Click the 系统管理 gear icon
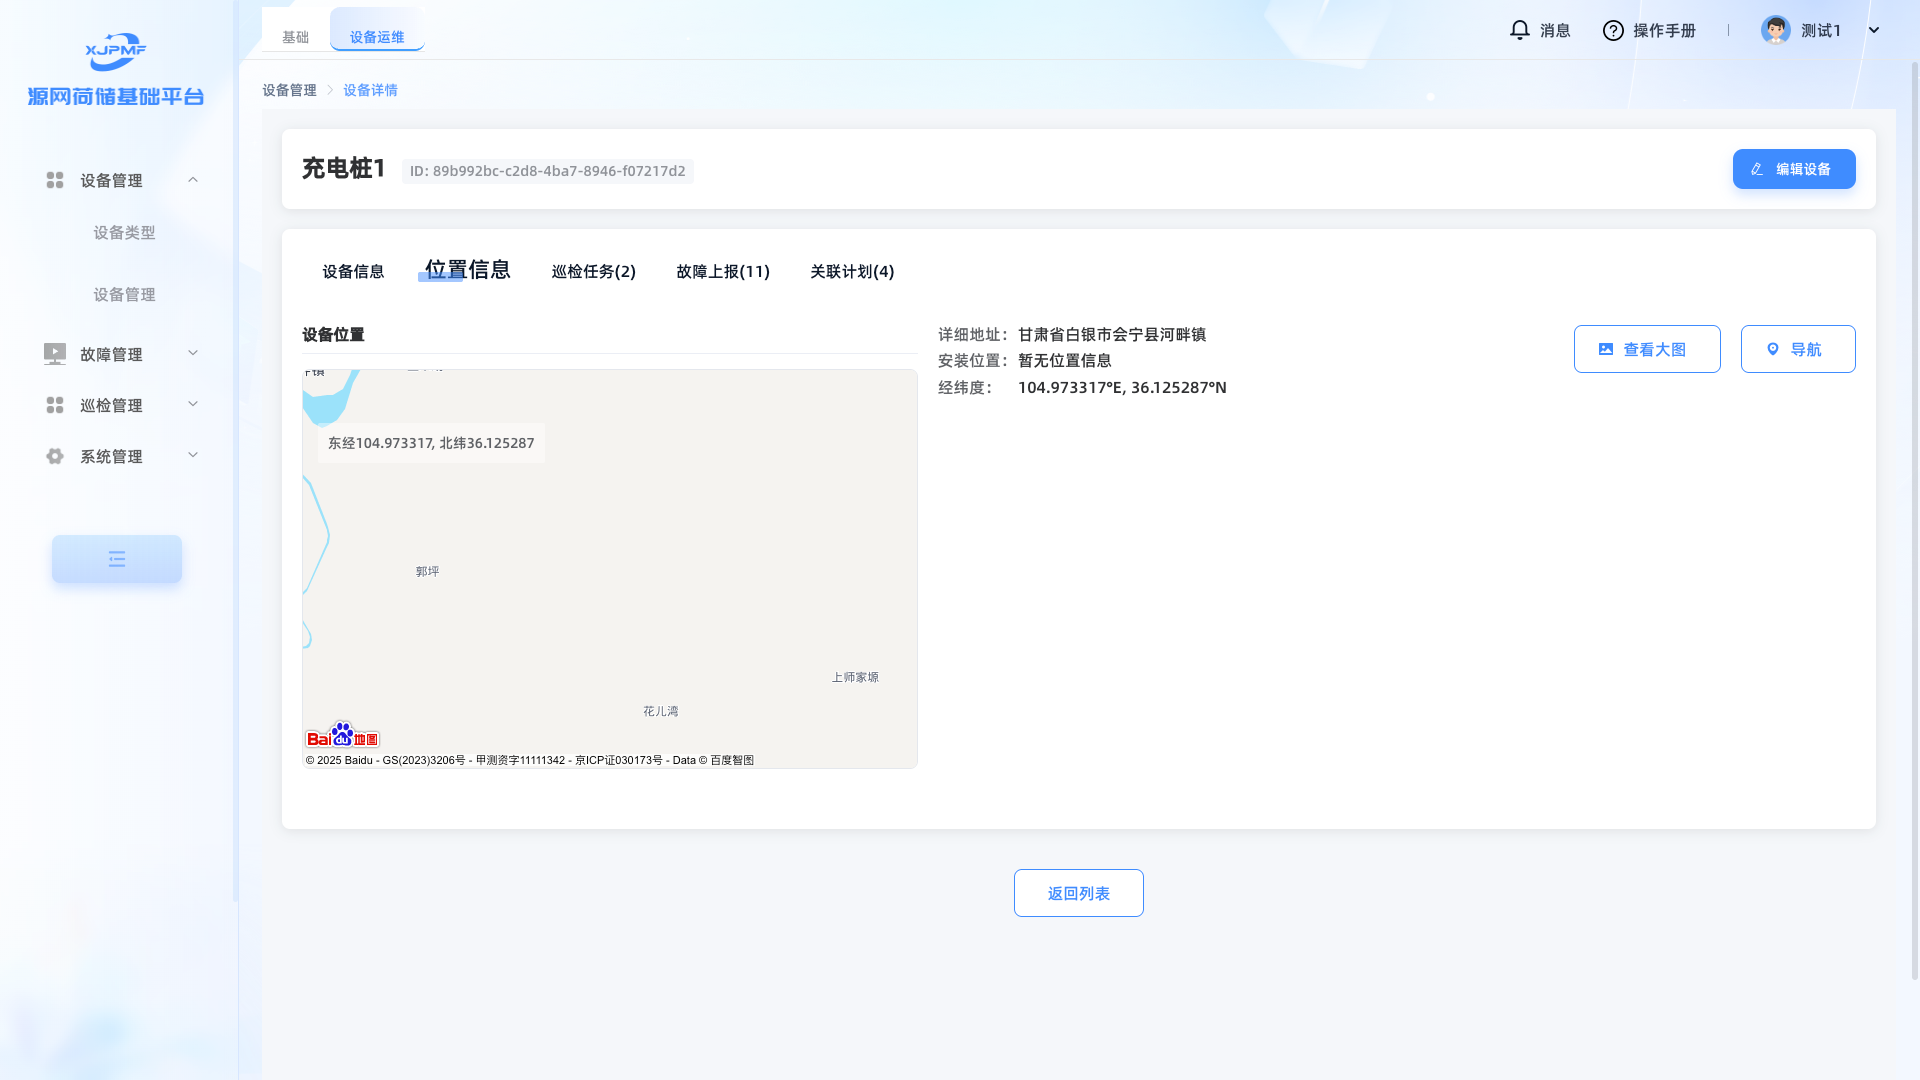 [55, 456]
